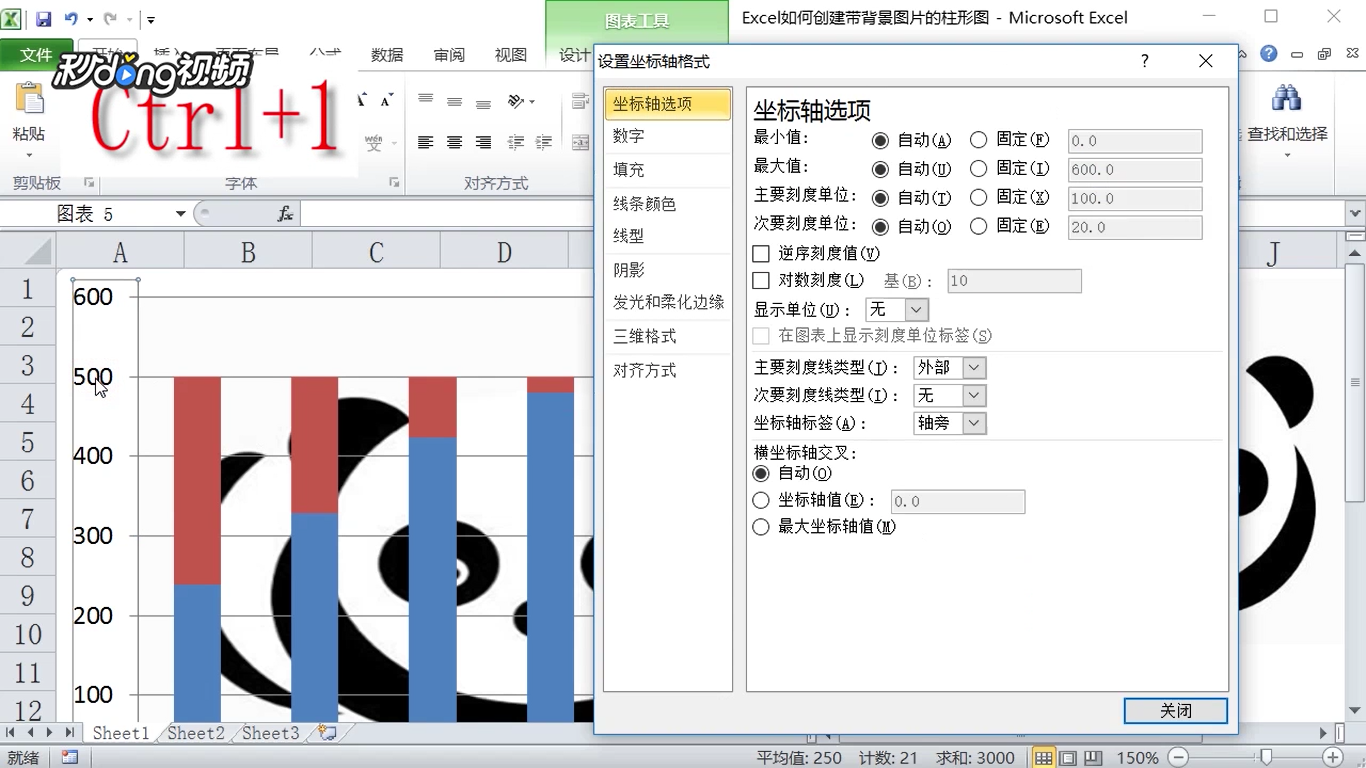
Task: Click the Paste (粘贴) clipboard icon
Action: pyautogui.click(x=29, y=100)
